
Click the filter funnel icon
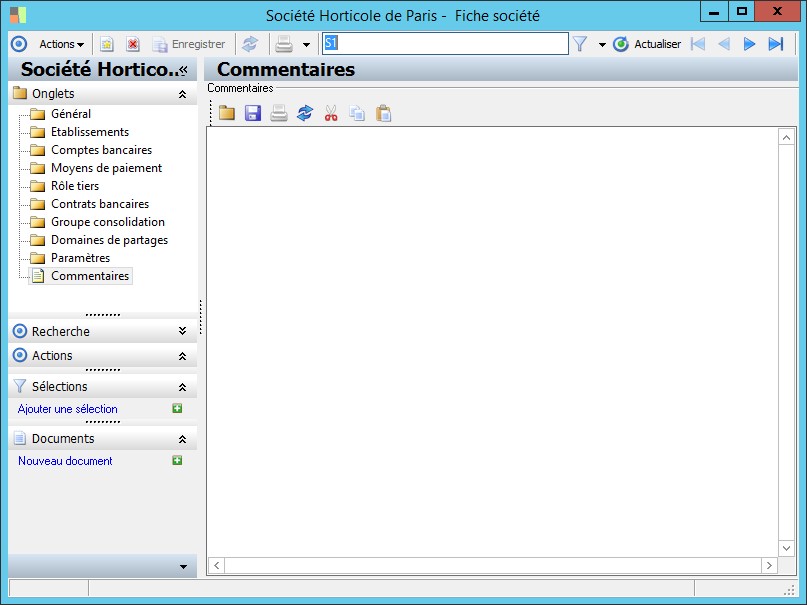pos(580,44)
